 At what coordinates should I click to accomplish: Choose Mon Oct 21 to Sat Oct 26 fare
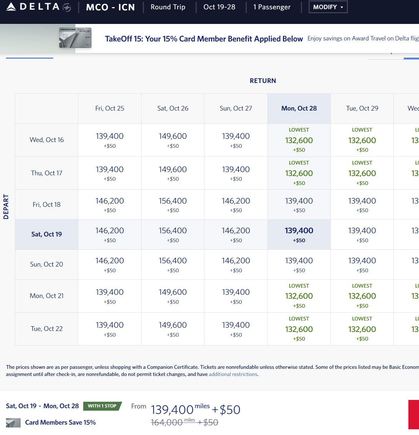pos(173,296)
